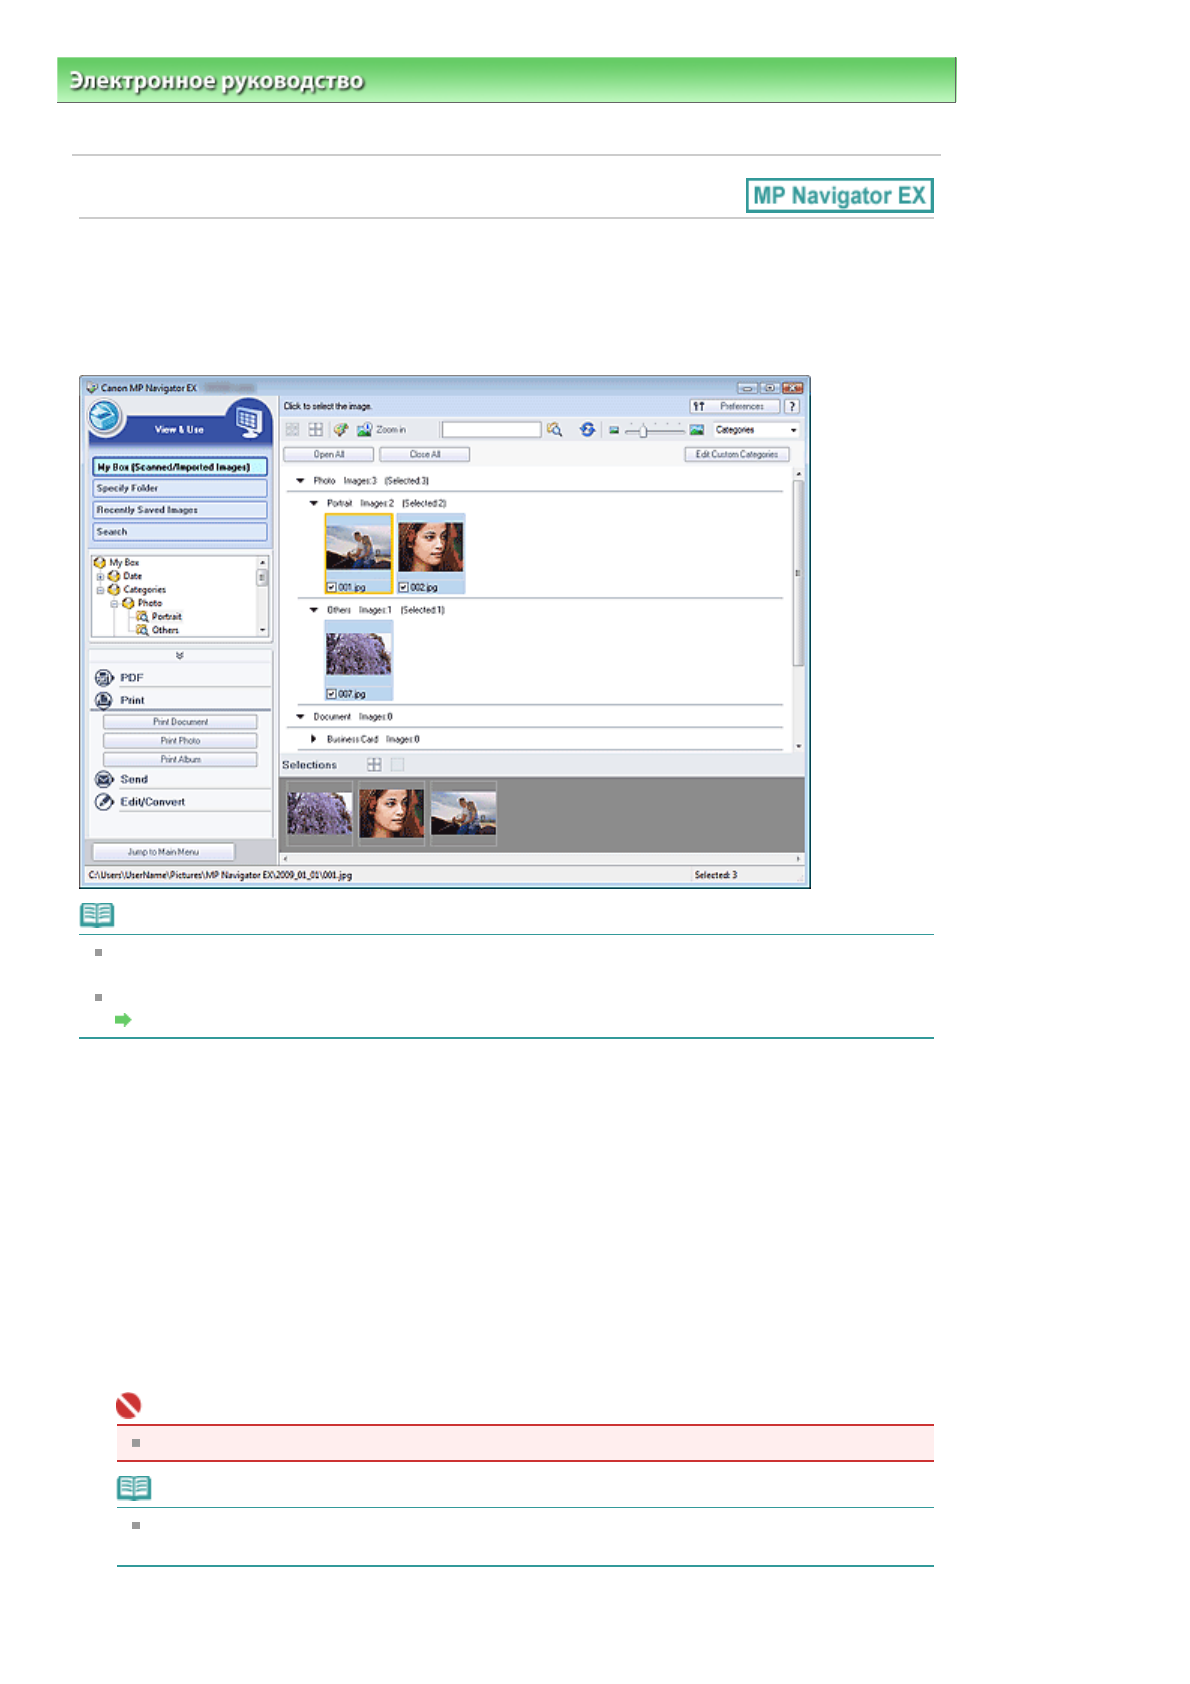This screenshot has width=1190, height=1684.
Task: Open the Categories sort dropdown
Action: click(756, 430)
